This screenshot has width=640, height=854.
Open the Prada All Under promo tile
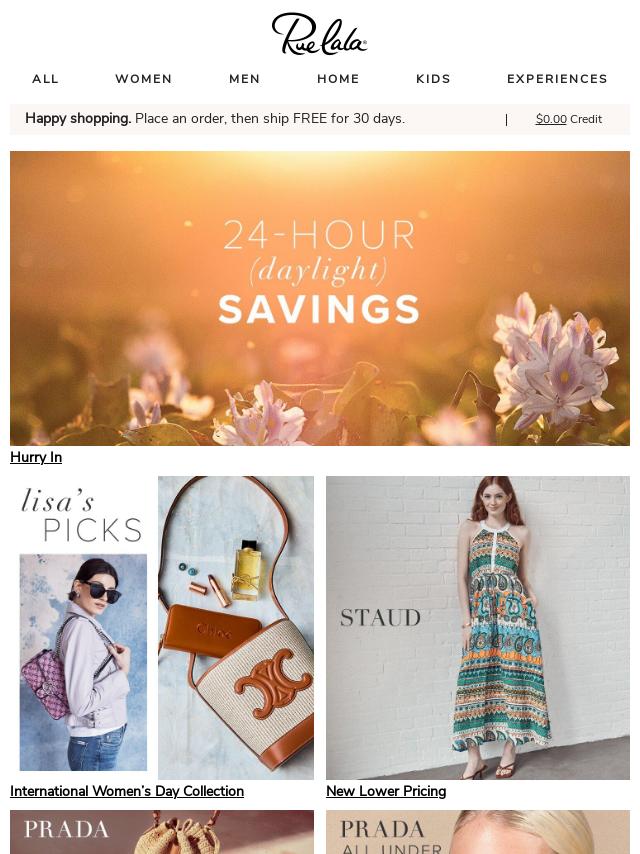[478, 832]
